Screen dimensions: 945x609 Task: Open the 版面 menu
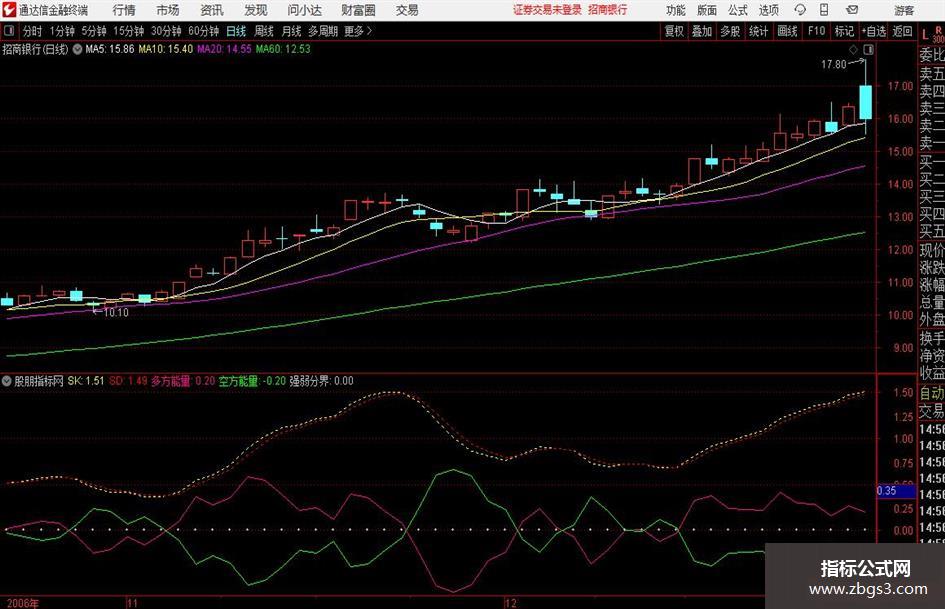pos(707,10)
